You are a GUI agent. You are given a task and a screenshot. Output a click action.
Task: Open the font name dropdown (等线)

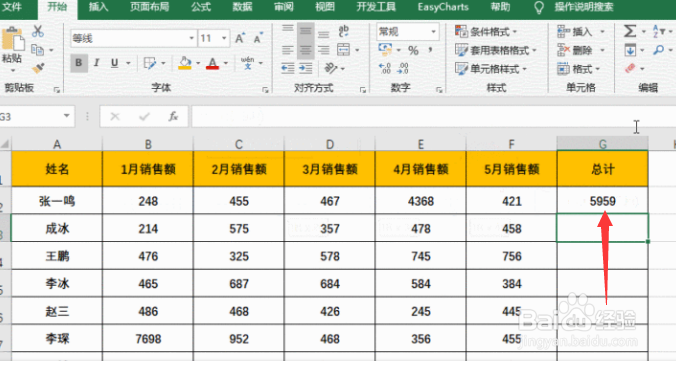(x=192, y=38)
